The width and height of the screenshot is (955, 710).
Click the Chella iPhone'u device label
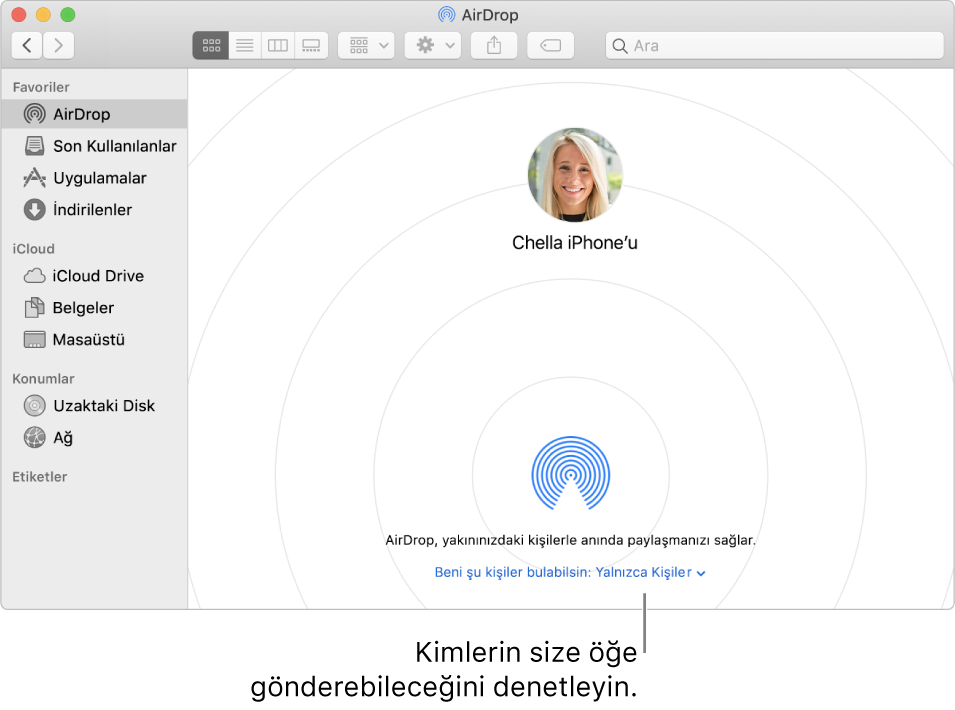click(574, 242)
